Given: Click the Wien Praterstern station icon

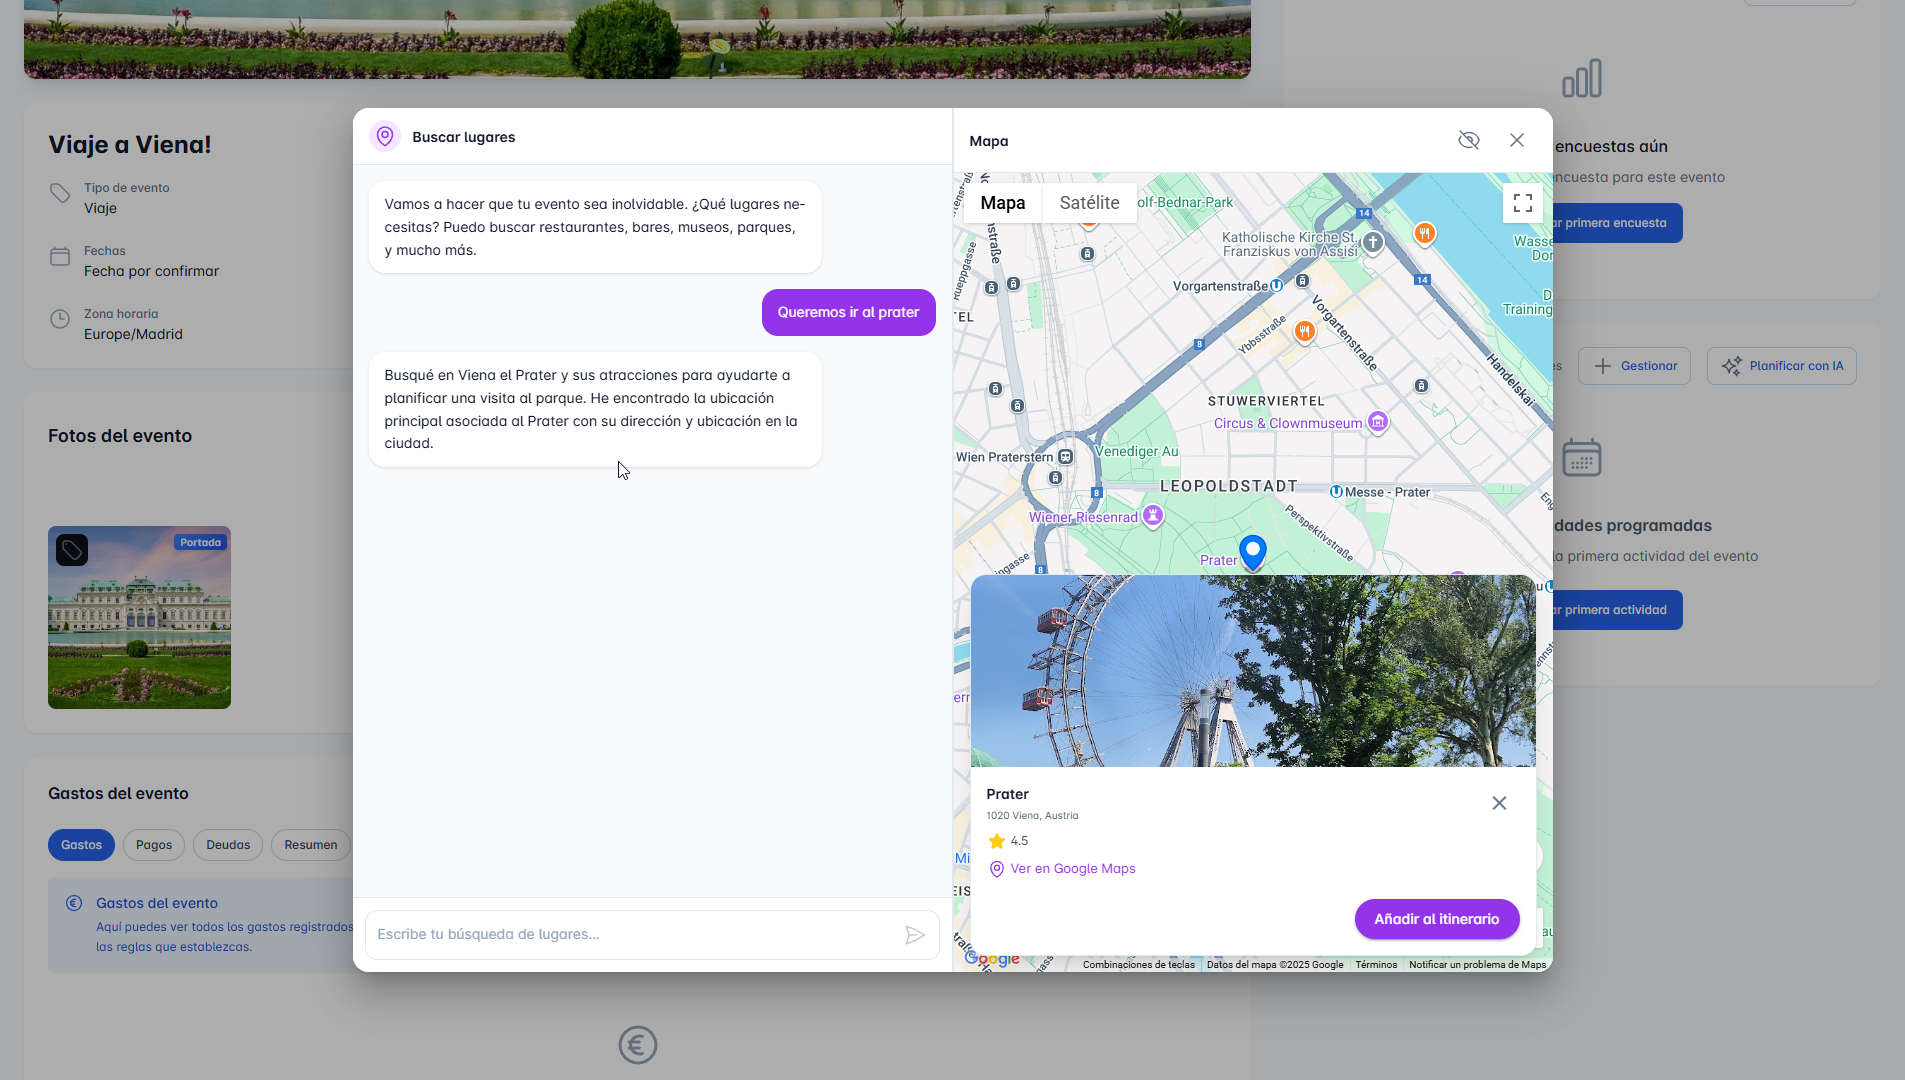Looking at the screenshot, I should coord(1066,457).
